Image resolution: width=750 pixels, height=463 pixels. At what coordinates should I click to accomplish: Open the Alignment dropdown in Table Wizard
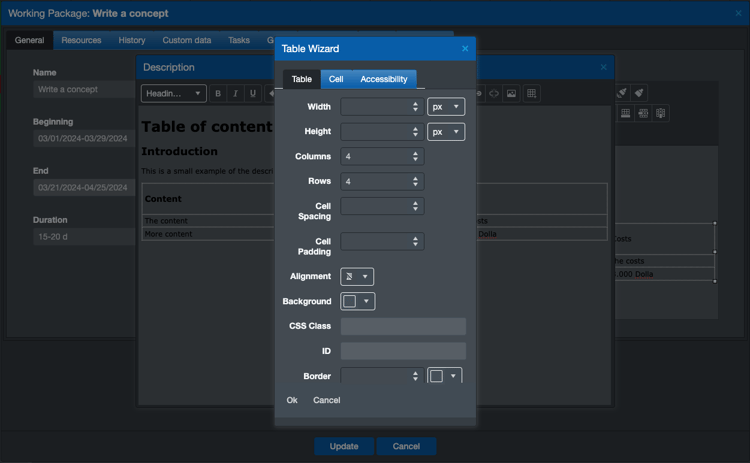[x=357, y=276]
